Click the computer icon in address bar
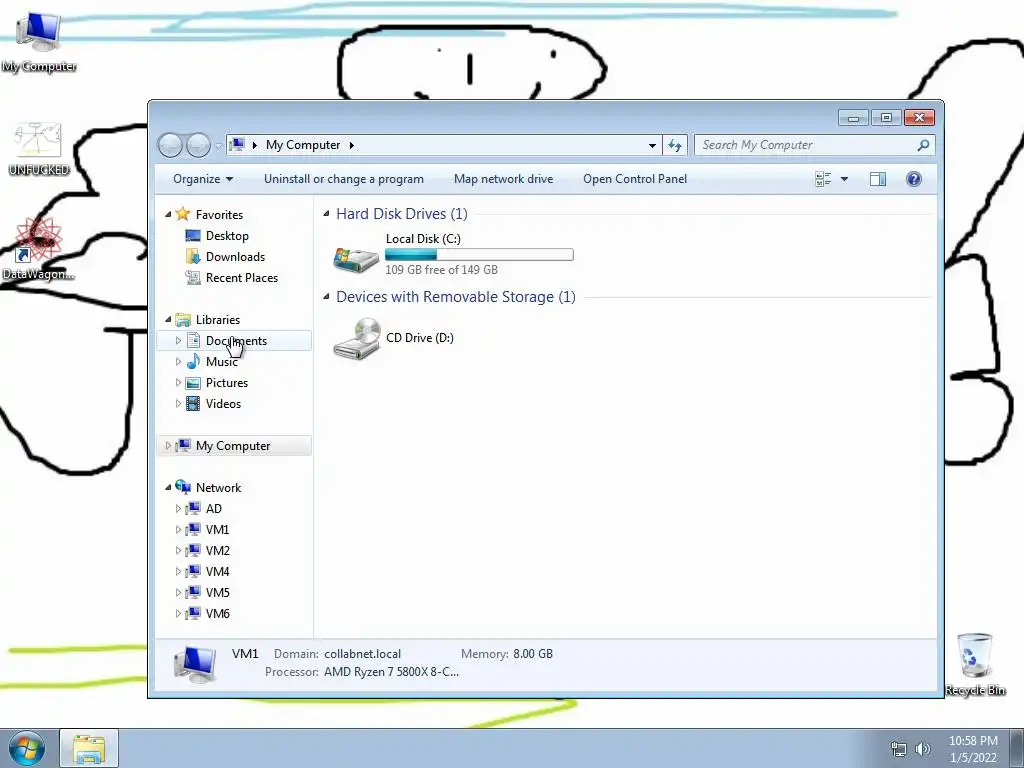The width and height of the screenshot is (1024, 768). point(238,145)
